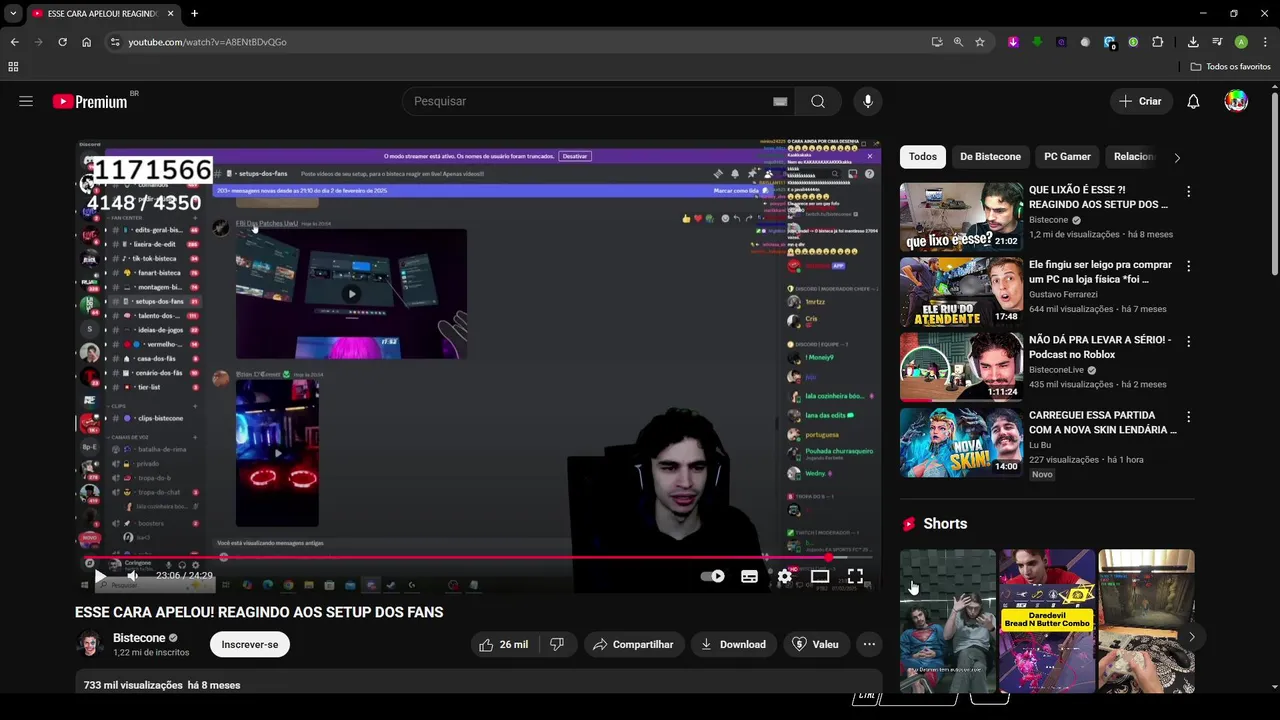The image size is (1280, 720).
Task: Click the Download button under the video
Action: (733, 644)
